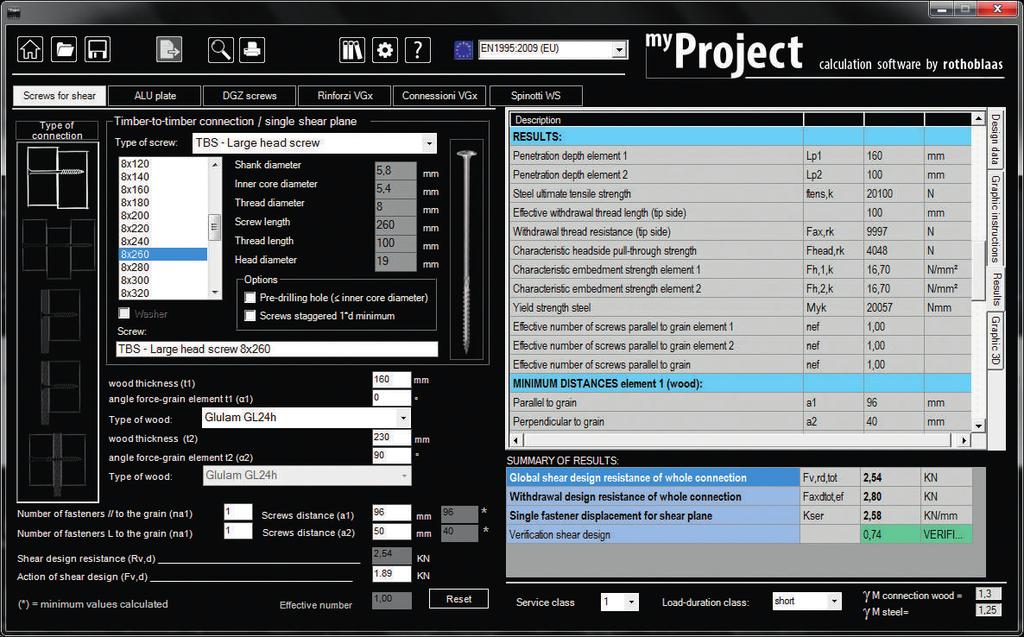The width and height of the screenshot is (1024, 637).
Task: Switch to ALU plate tab
Action: coord(155,95)
